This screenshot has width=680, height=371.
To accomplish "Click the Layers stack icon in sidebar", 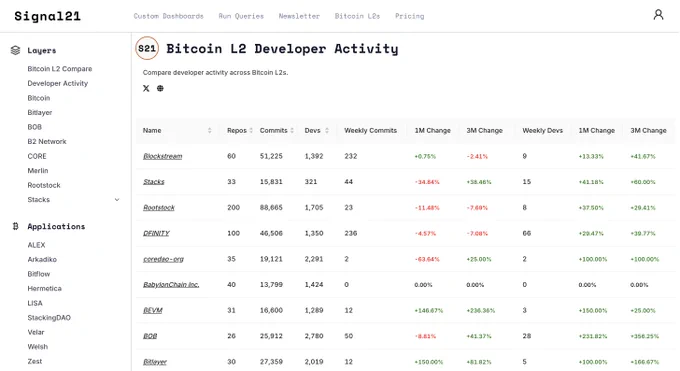I will (x=16, y=50).
